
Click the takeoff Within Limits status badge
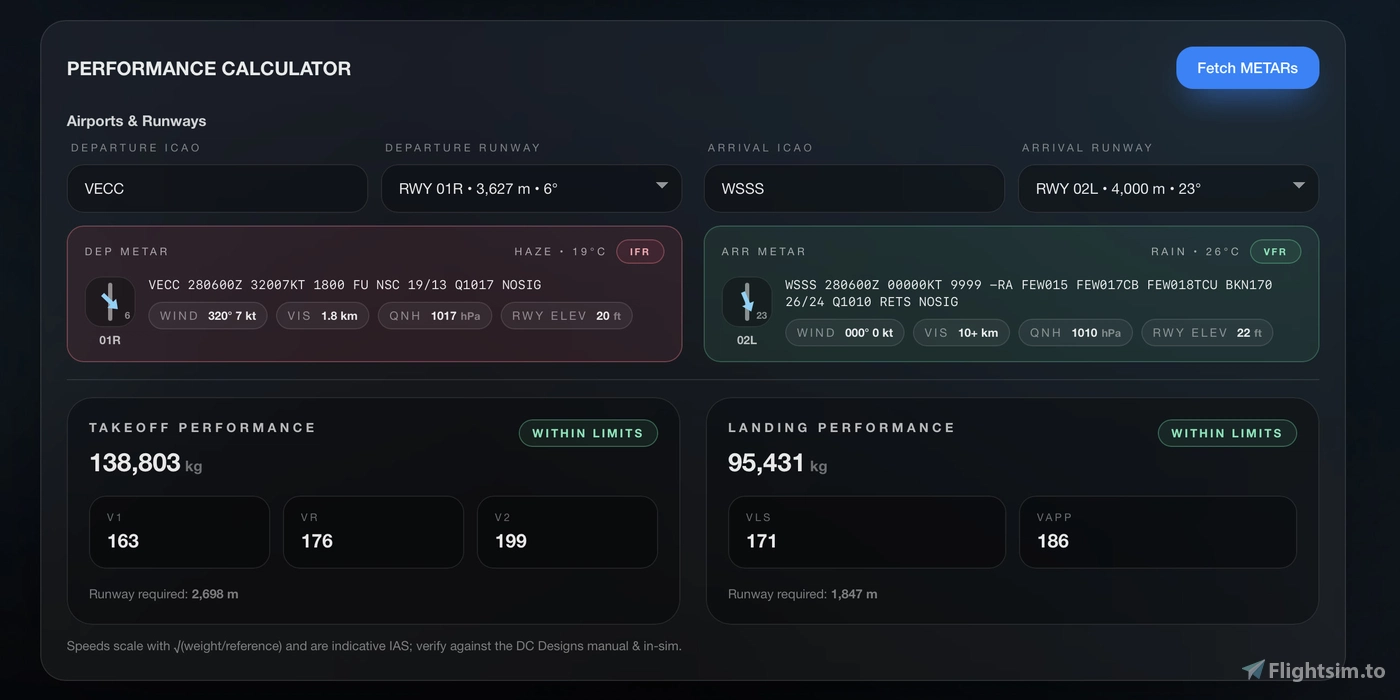tap(588, 433)
